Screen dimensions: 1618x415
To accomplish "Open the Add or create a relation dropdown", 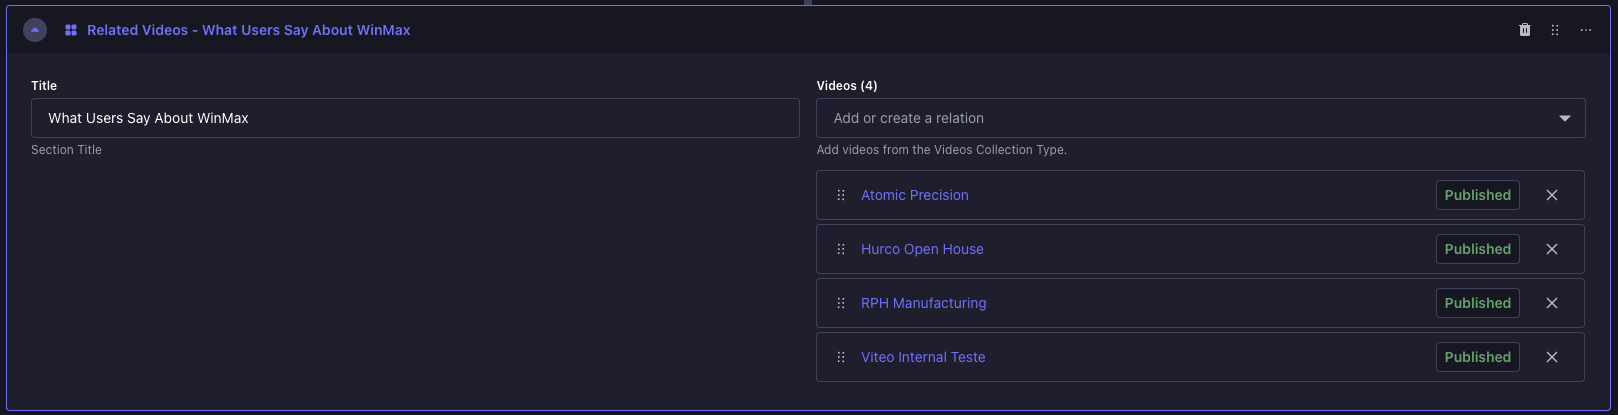I will (x=1201, y=118).
